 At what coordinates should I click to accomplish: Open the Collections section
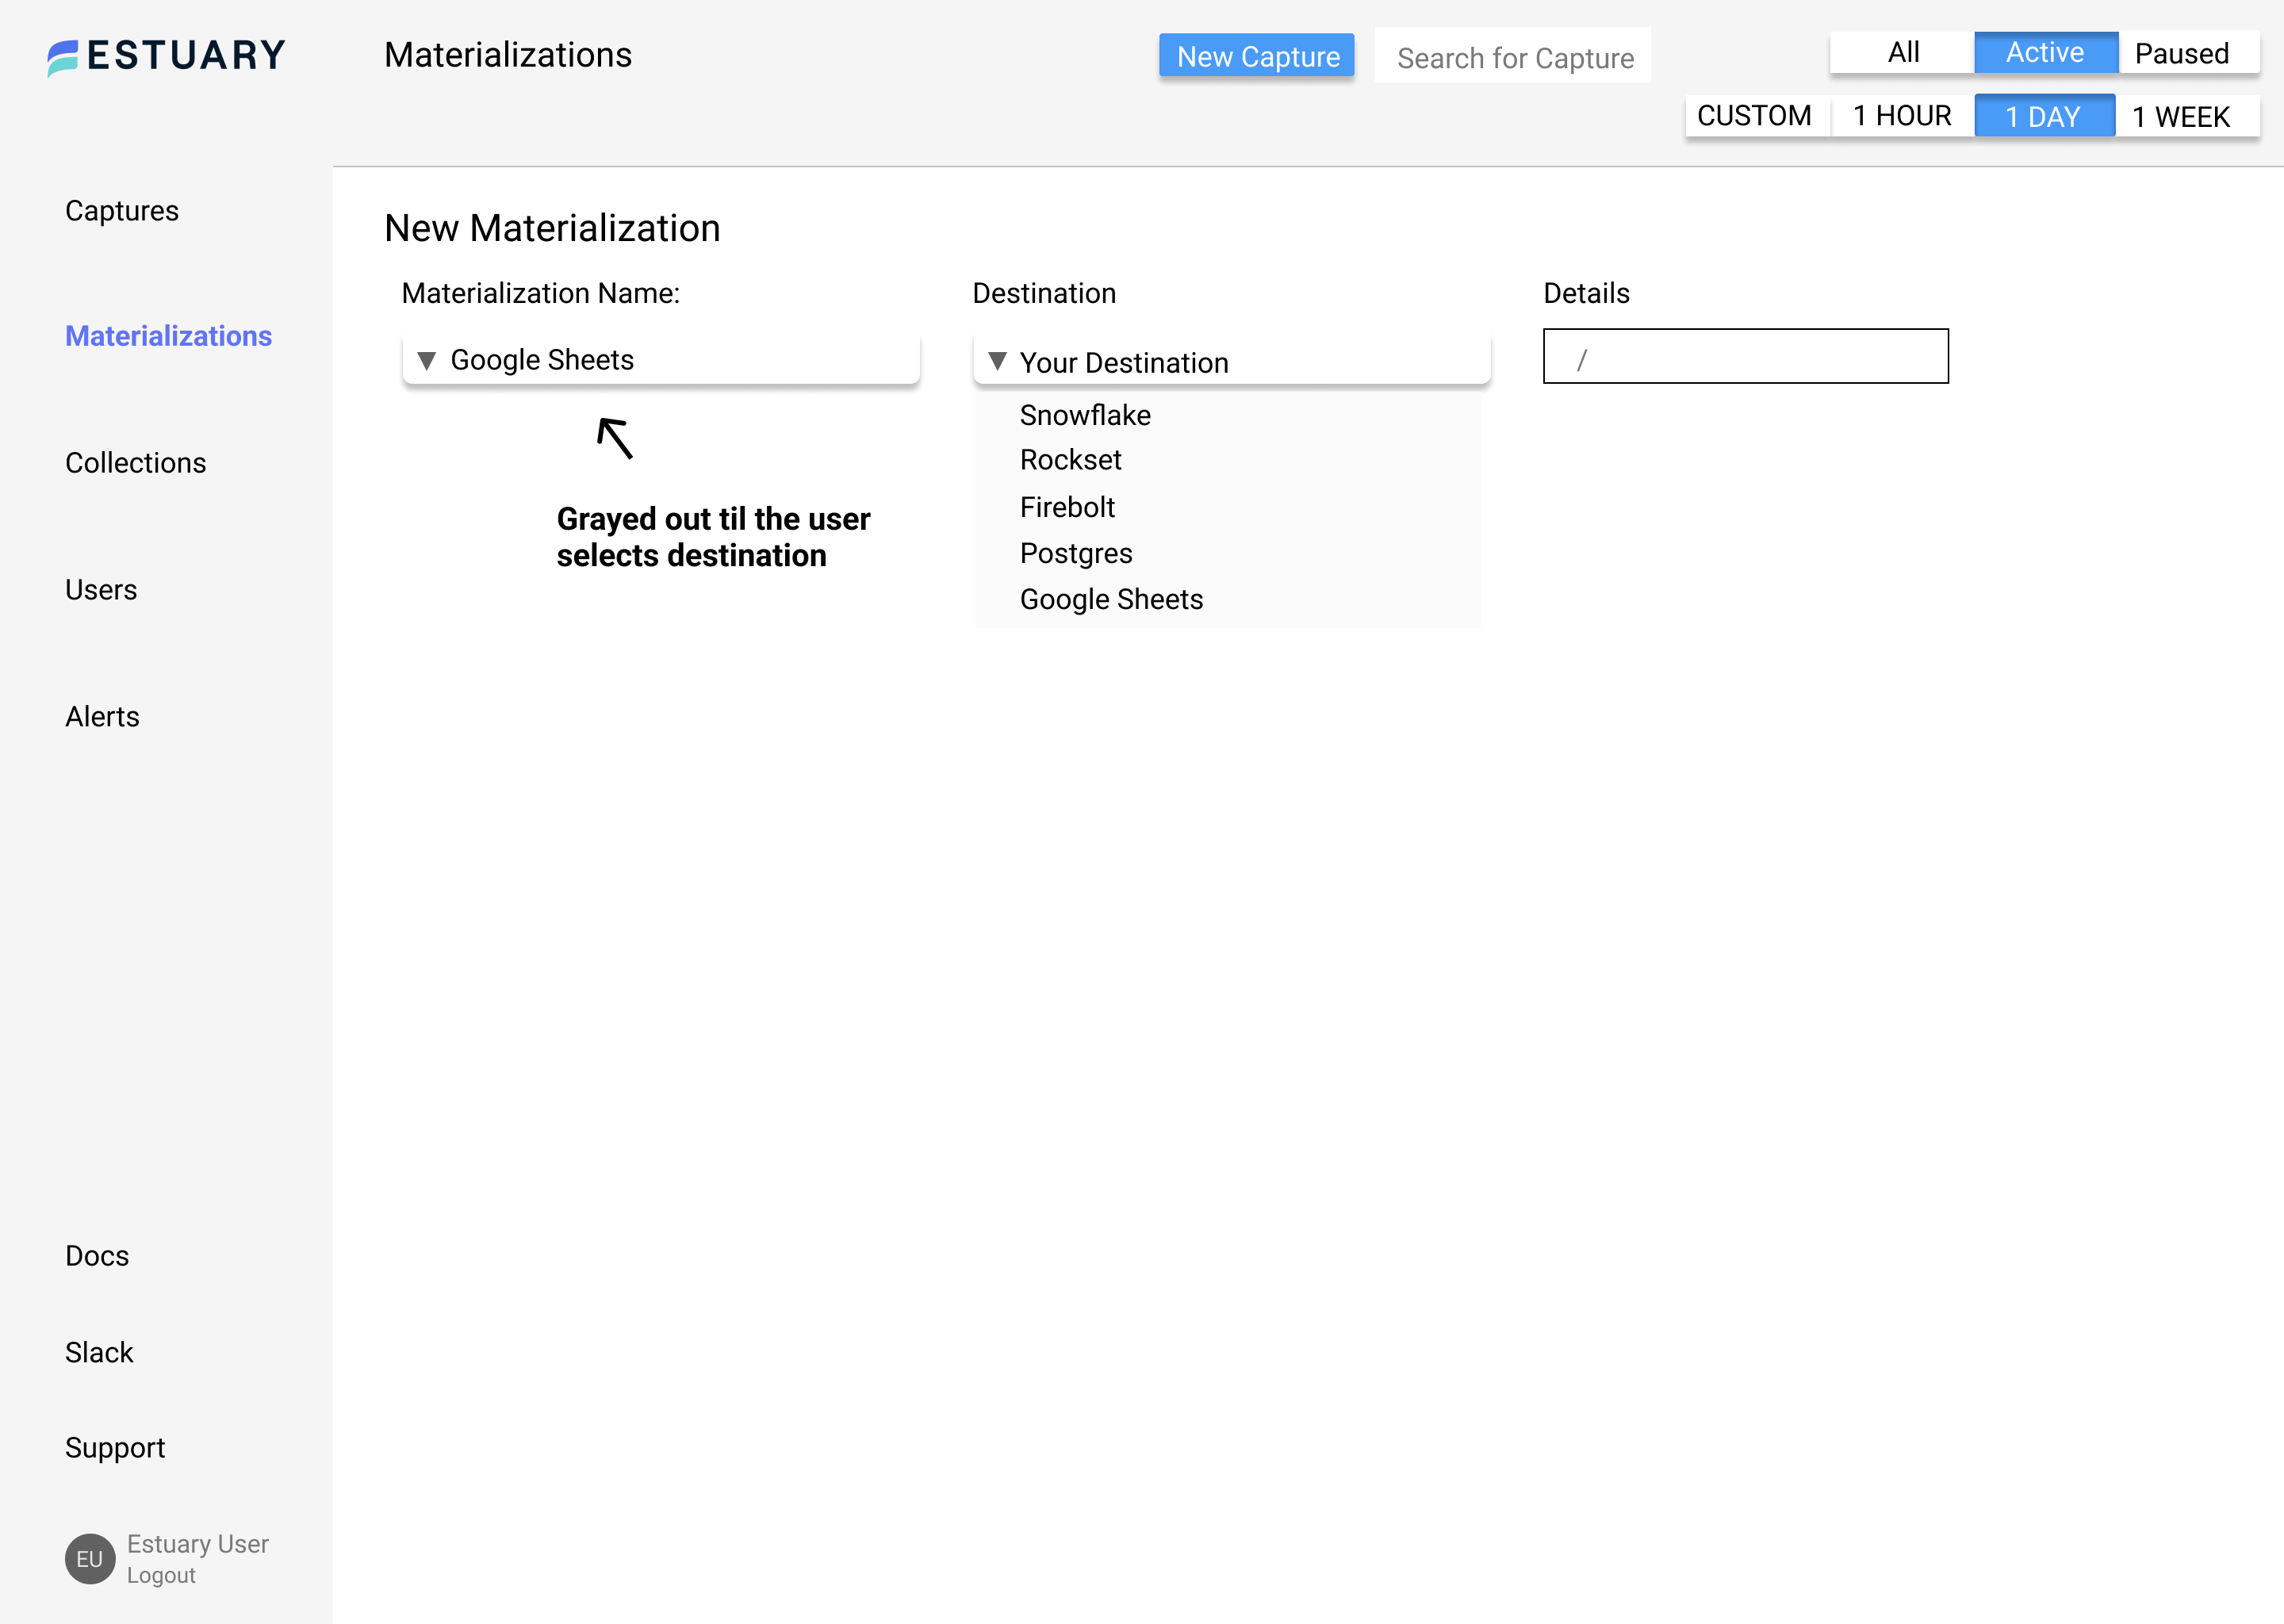(x=135, y=463)
